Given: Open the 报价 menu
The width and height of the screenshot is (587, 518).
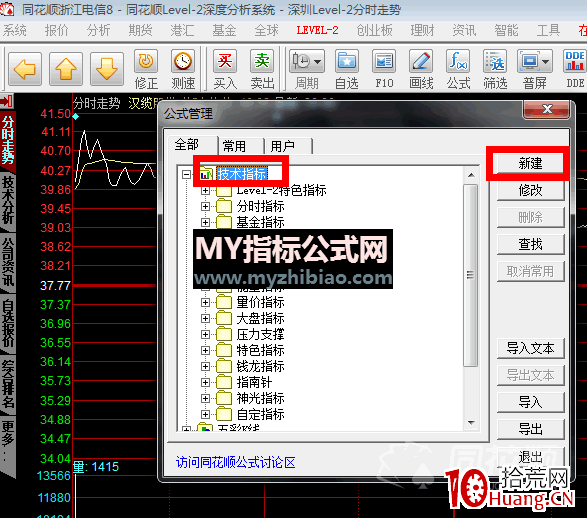Looking at the screenshot, I should tap(57, 30).
